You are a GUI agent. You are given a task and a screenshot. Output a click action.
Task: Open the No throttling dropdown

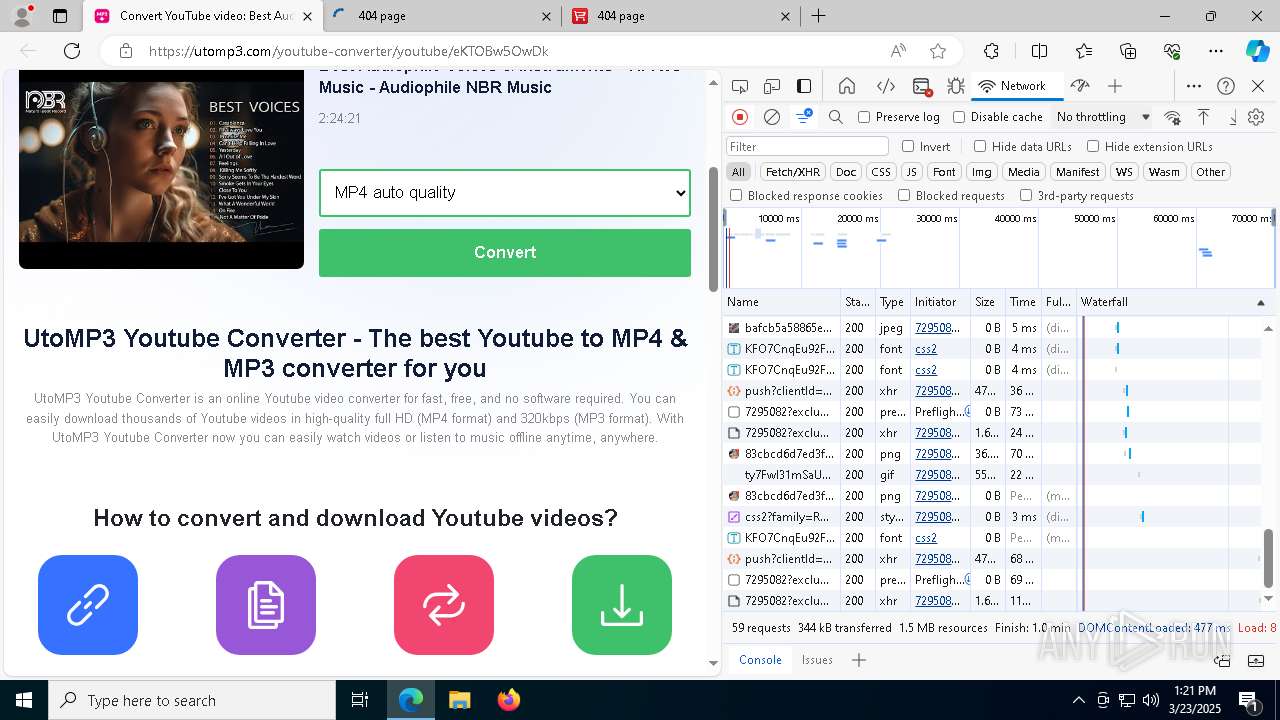1103,117
